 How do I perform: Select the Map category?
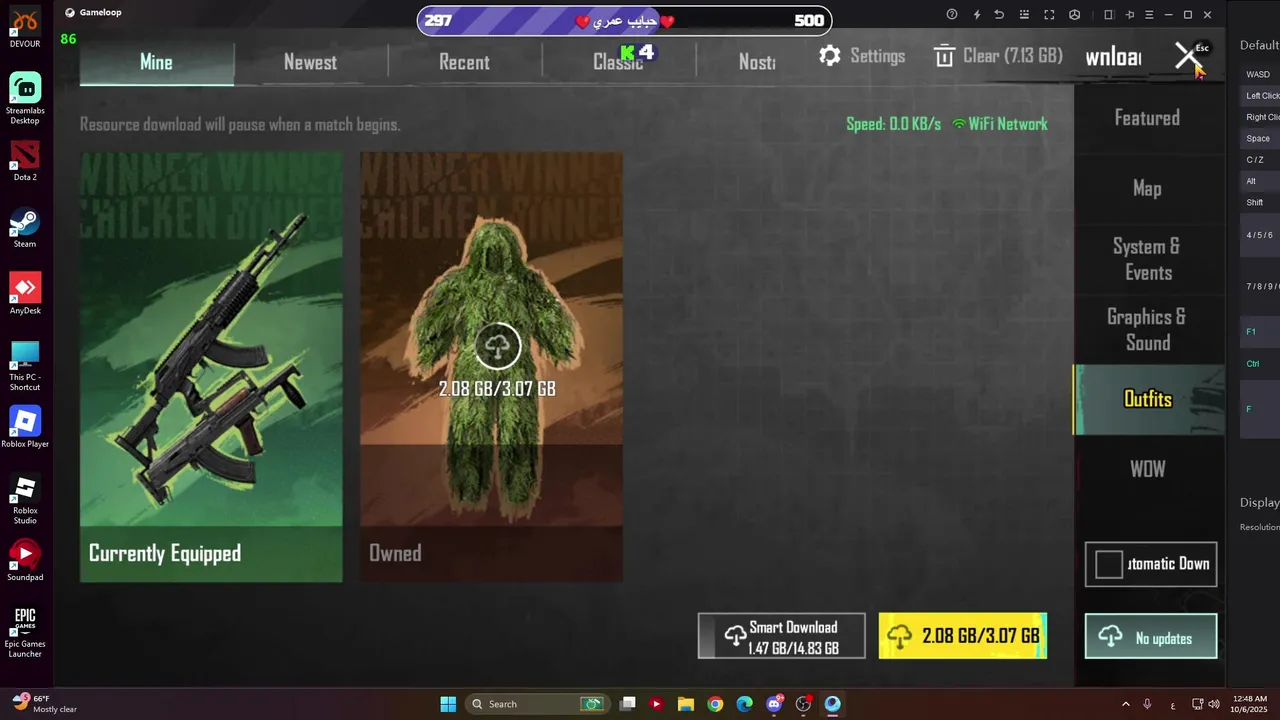tap(1147, 188)
